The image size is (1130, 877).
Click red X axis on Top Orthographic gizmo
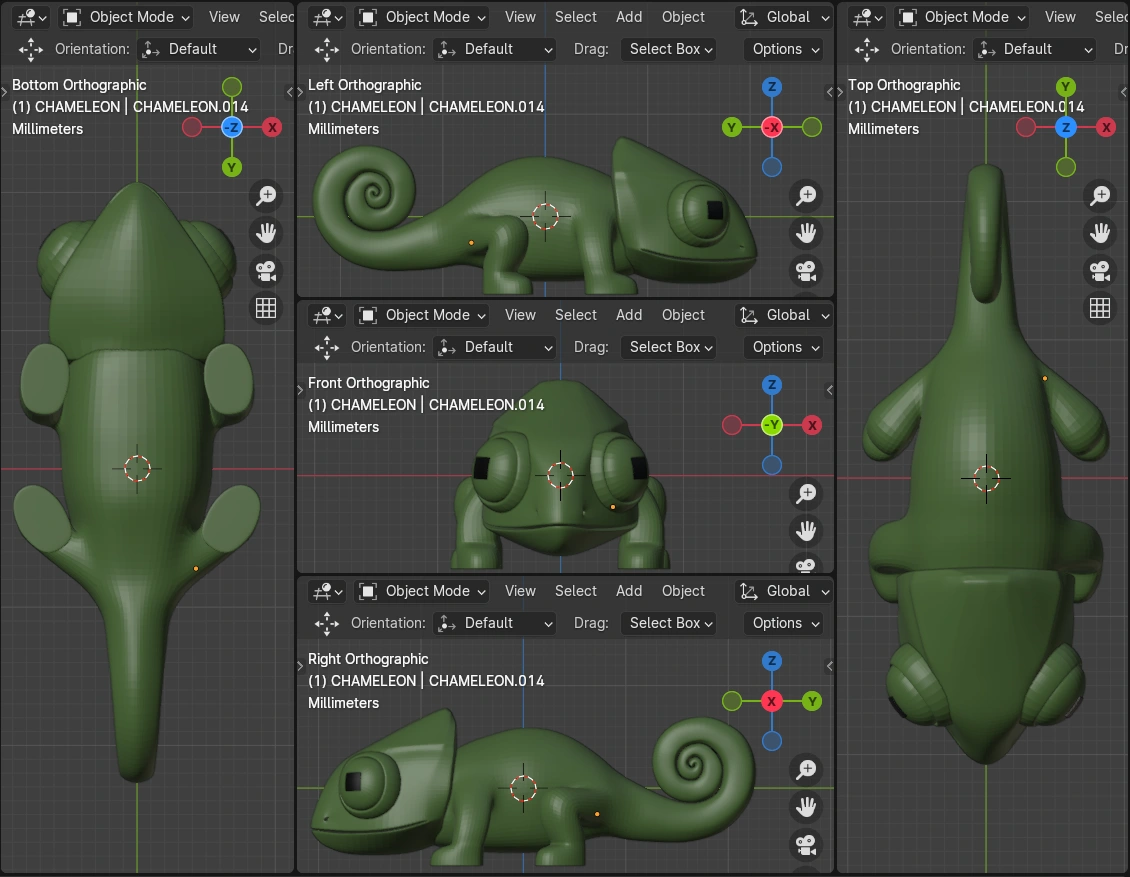1106,127
